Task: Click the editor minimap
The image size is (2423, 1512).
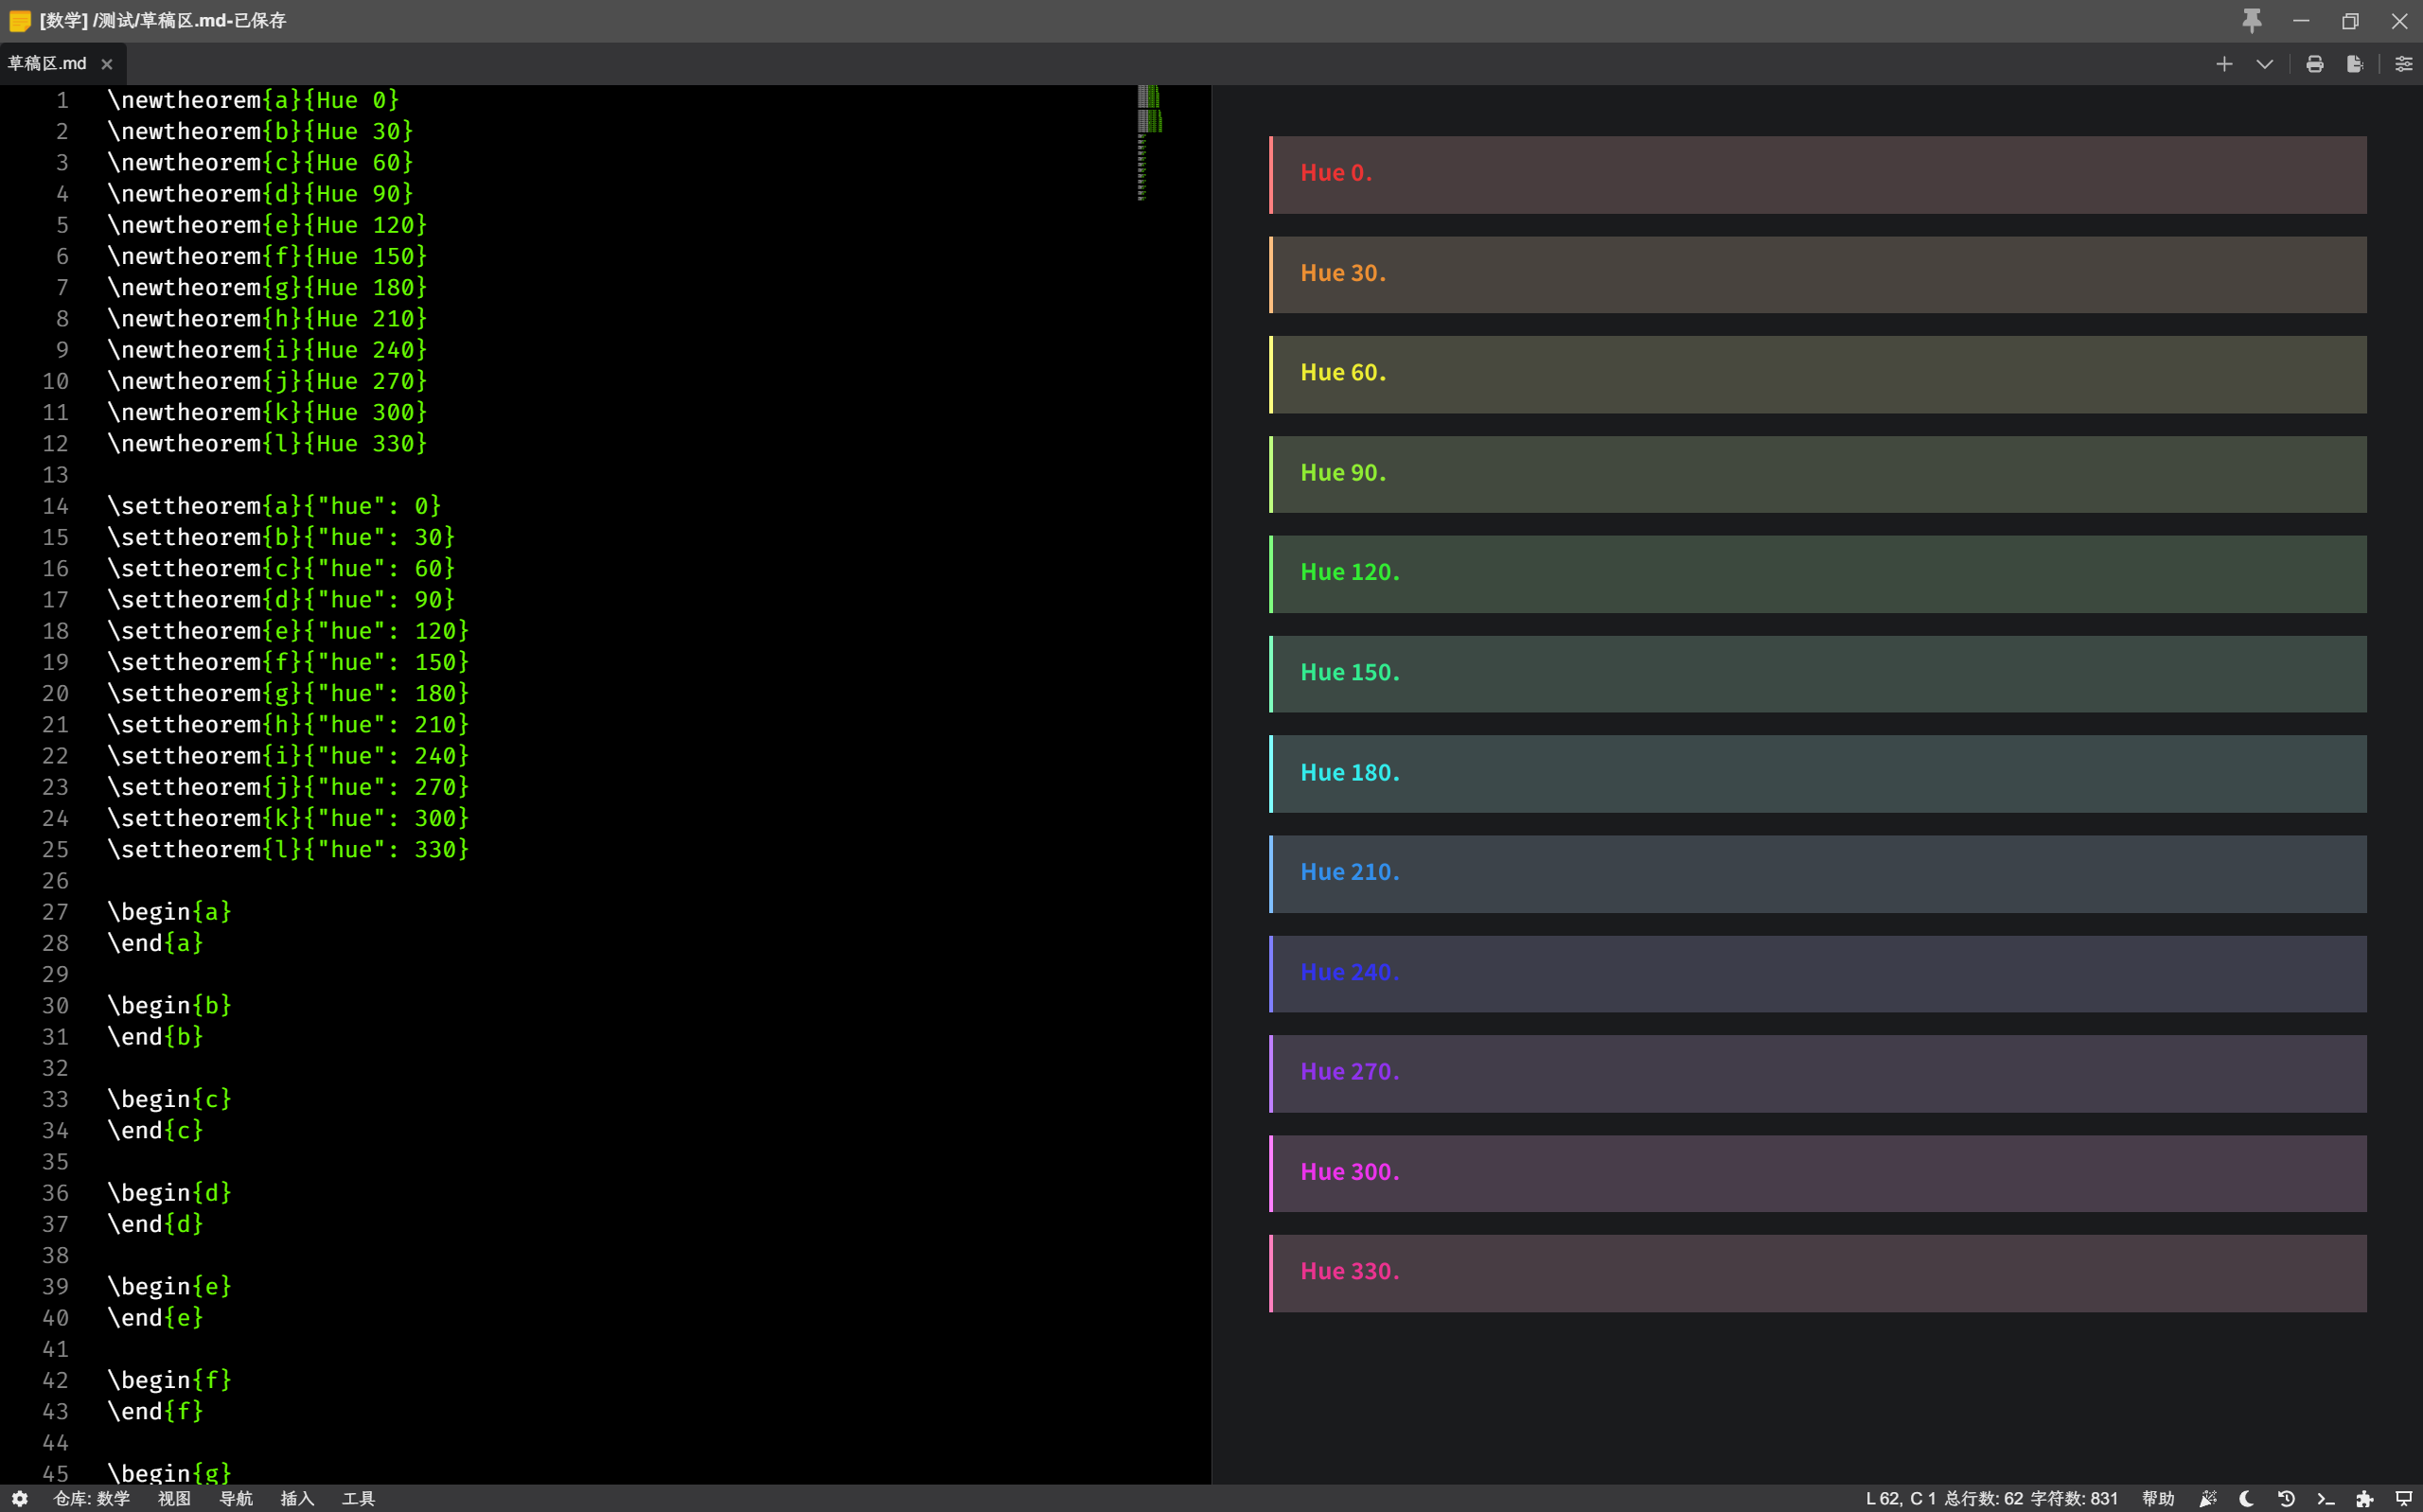Action: (1150, 143)
